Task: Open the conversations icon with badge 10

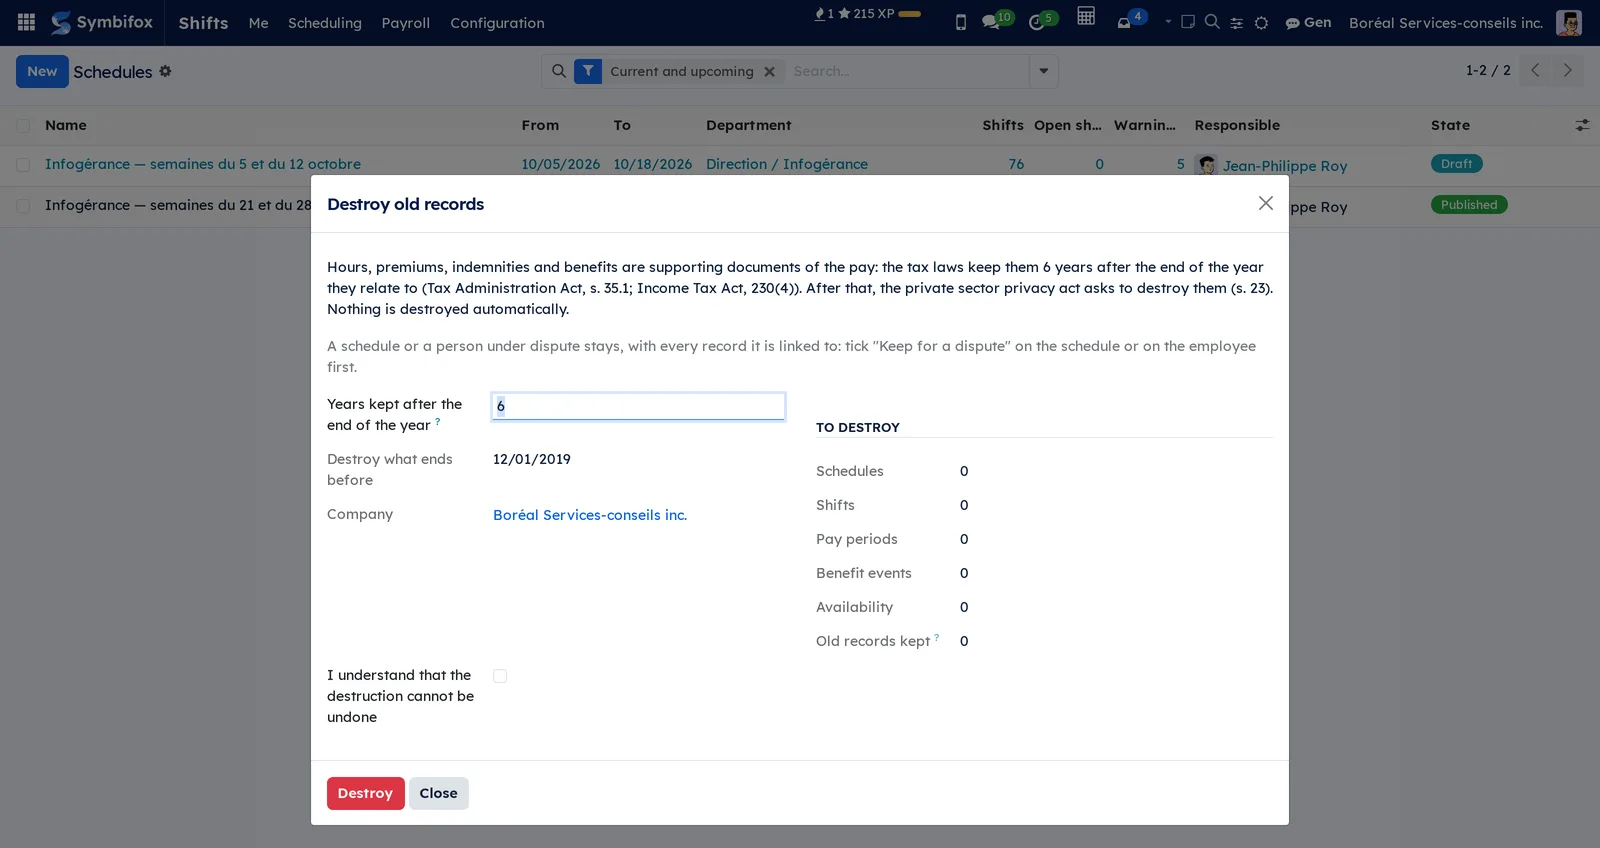Action: [996, 21]
